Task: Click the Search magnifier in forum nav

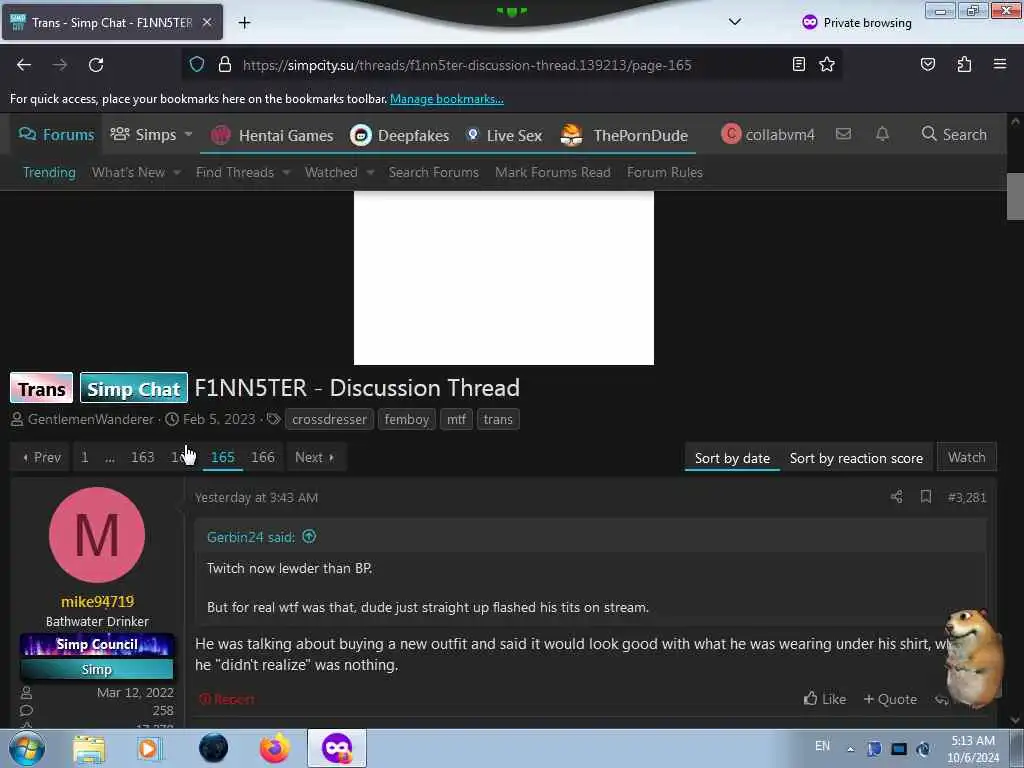Action: [954, 135]
